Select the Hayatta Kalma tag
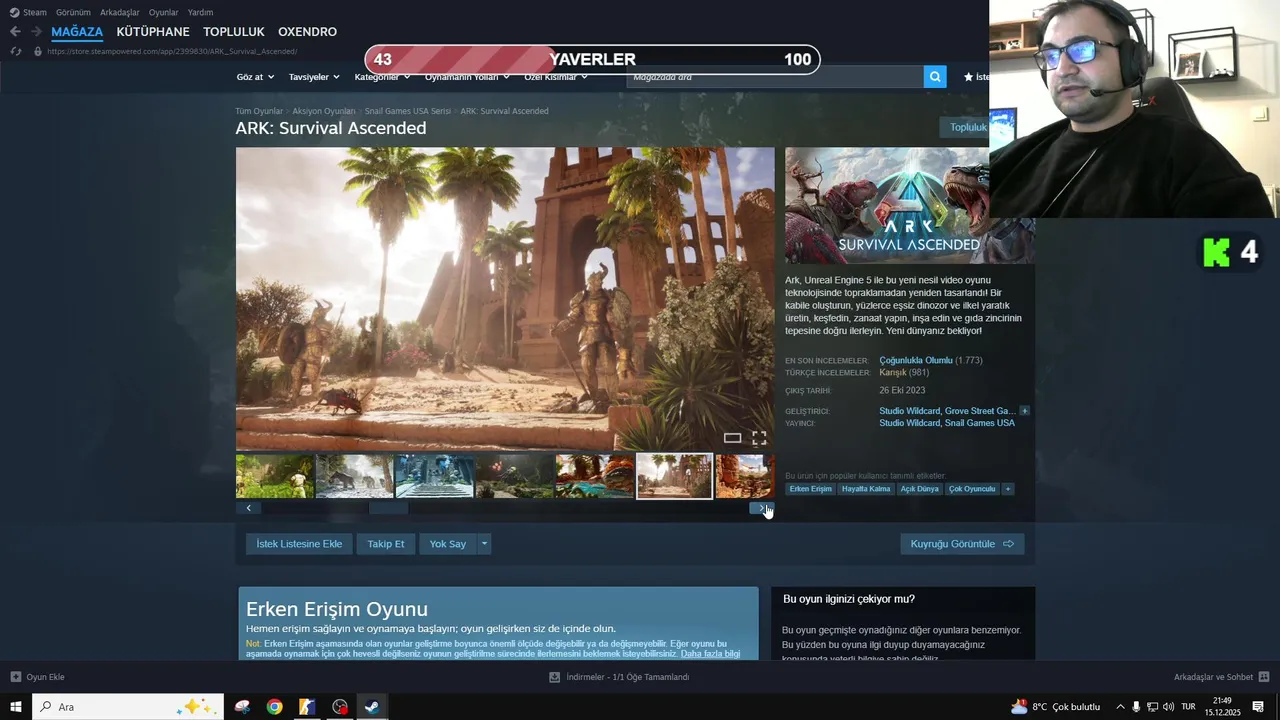Viewport: 1280px width, 720px height. [x=866, y=489]
